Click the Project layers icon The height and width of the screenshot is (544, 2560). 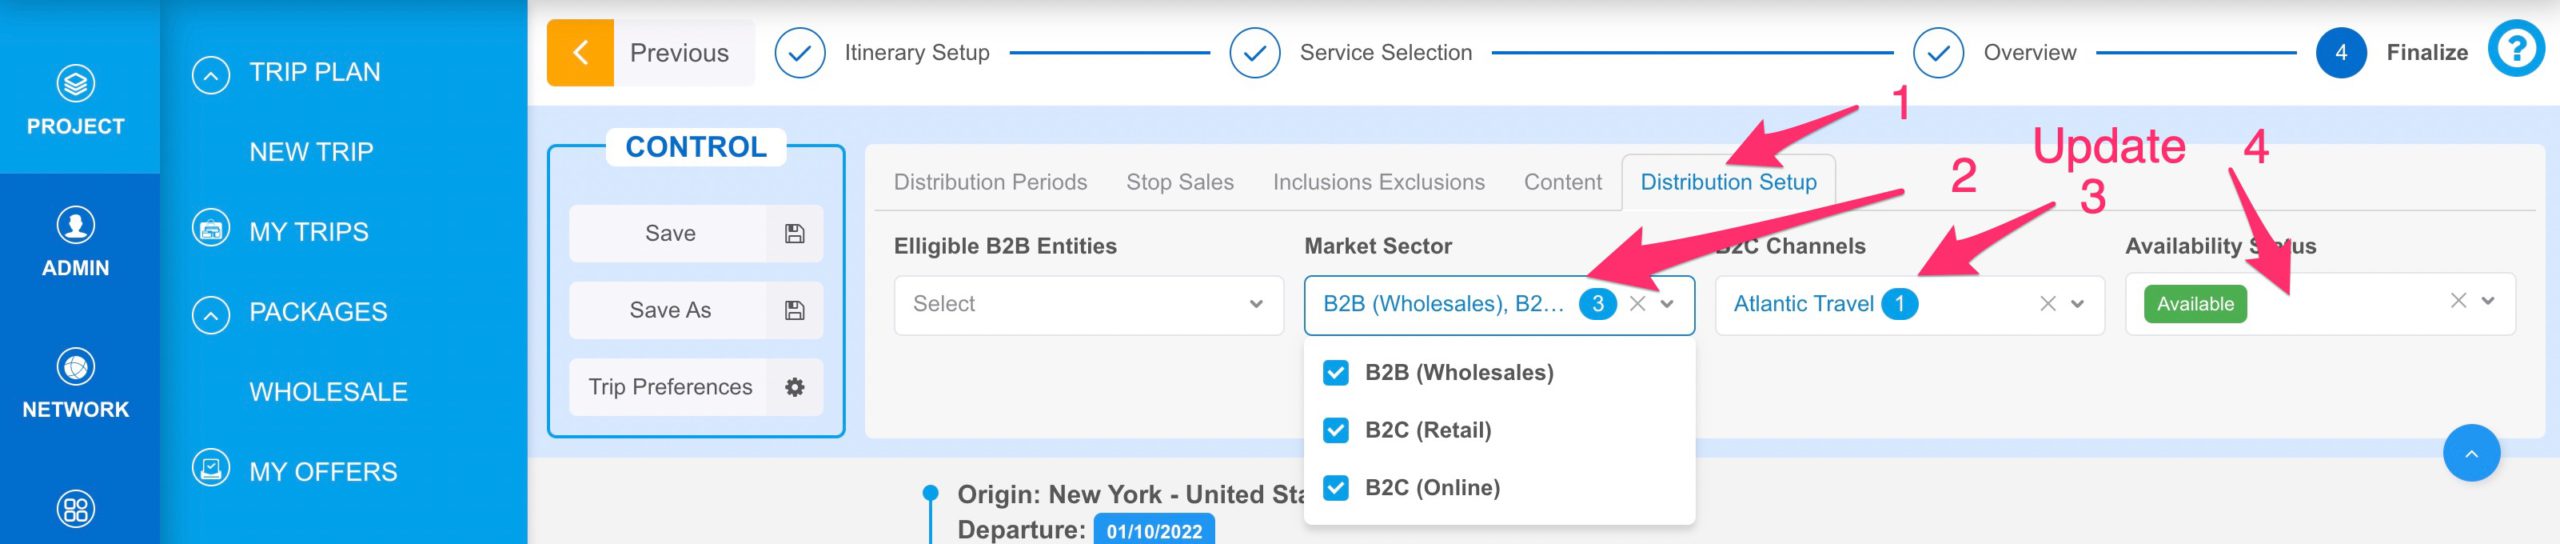click(76, 83)
